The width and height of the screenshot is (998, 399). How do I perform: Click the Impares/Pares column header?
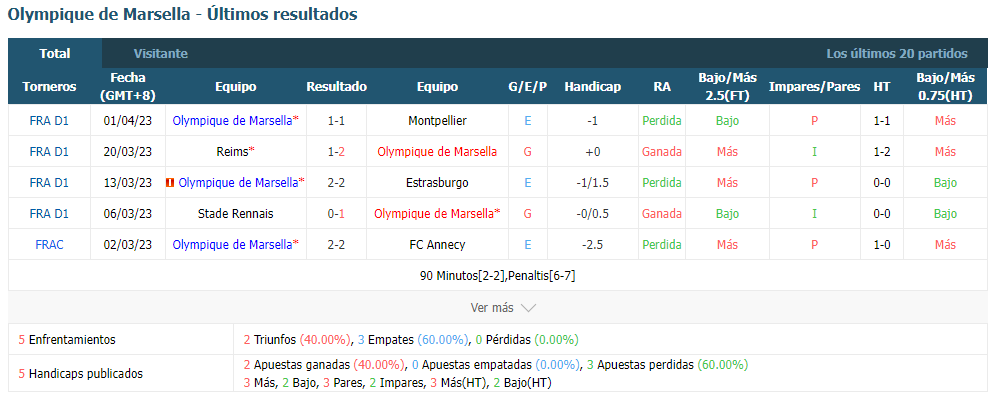click(814, 87)
